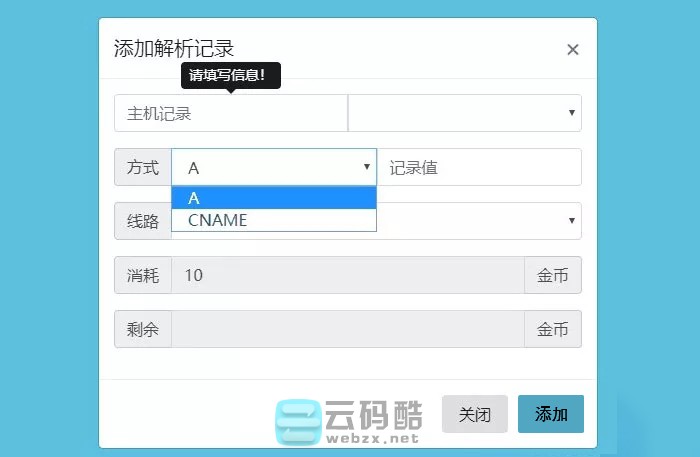This screenshot has height=457, width=700.
Task: Click the 消耗 field showing 10
Action: pyautogui.click(x=347, y=275)
